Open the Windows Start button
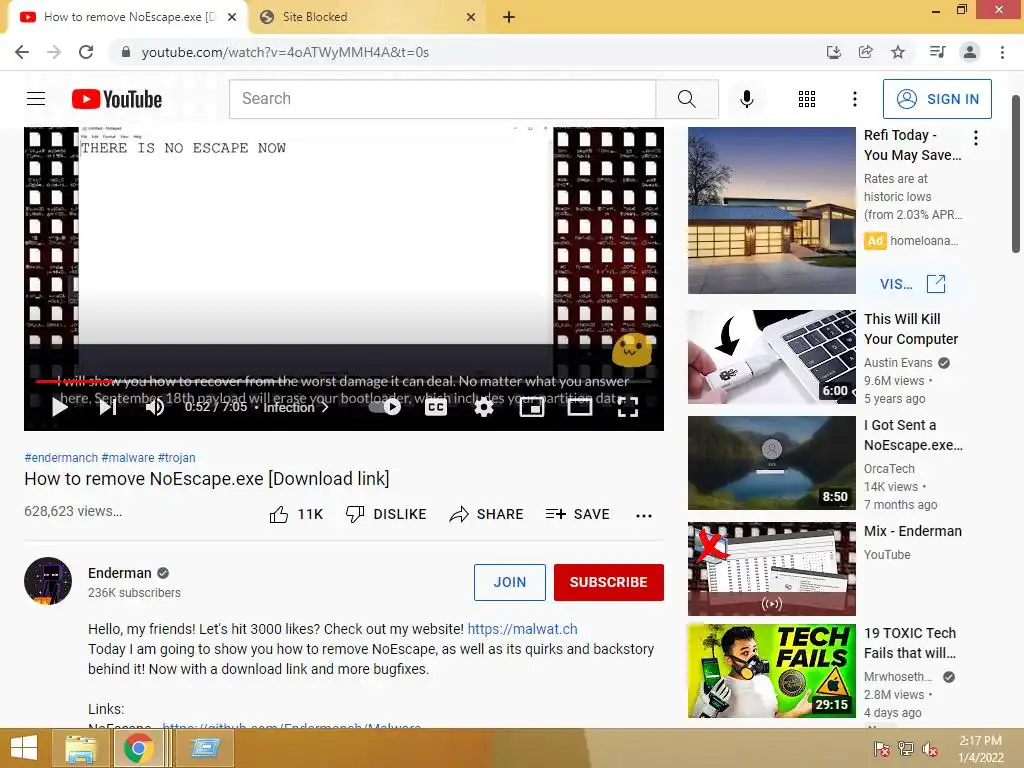 point(24,748)
